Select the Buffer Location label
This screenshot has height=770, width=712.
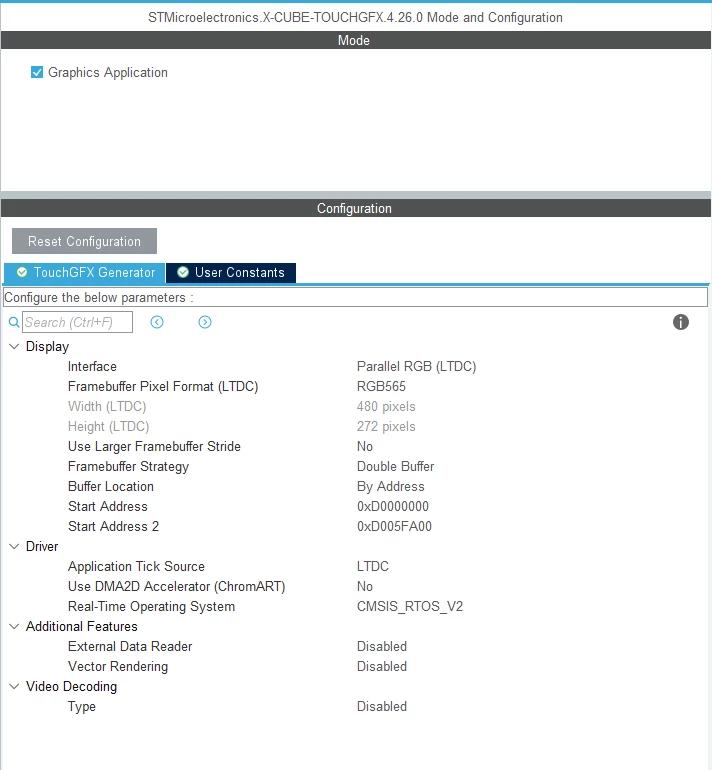tap(110, 486)
